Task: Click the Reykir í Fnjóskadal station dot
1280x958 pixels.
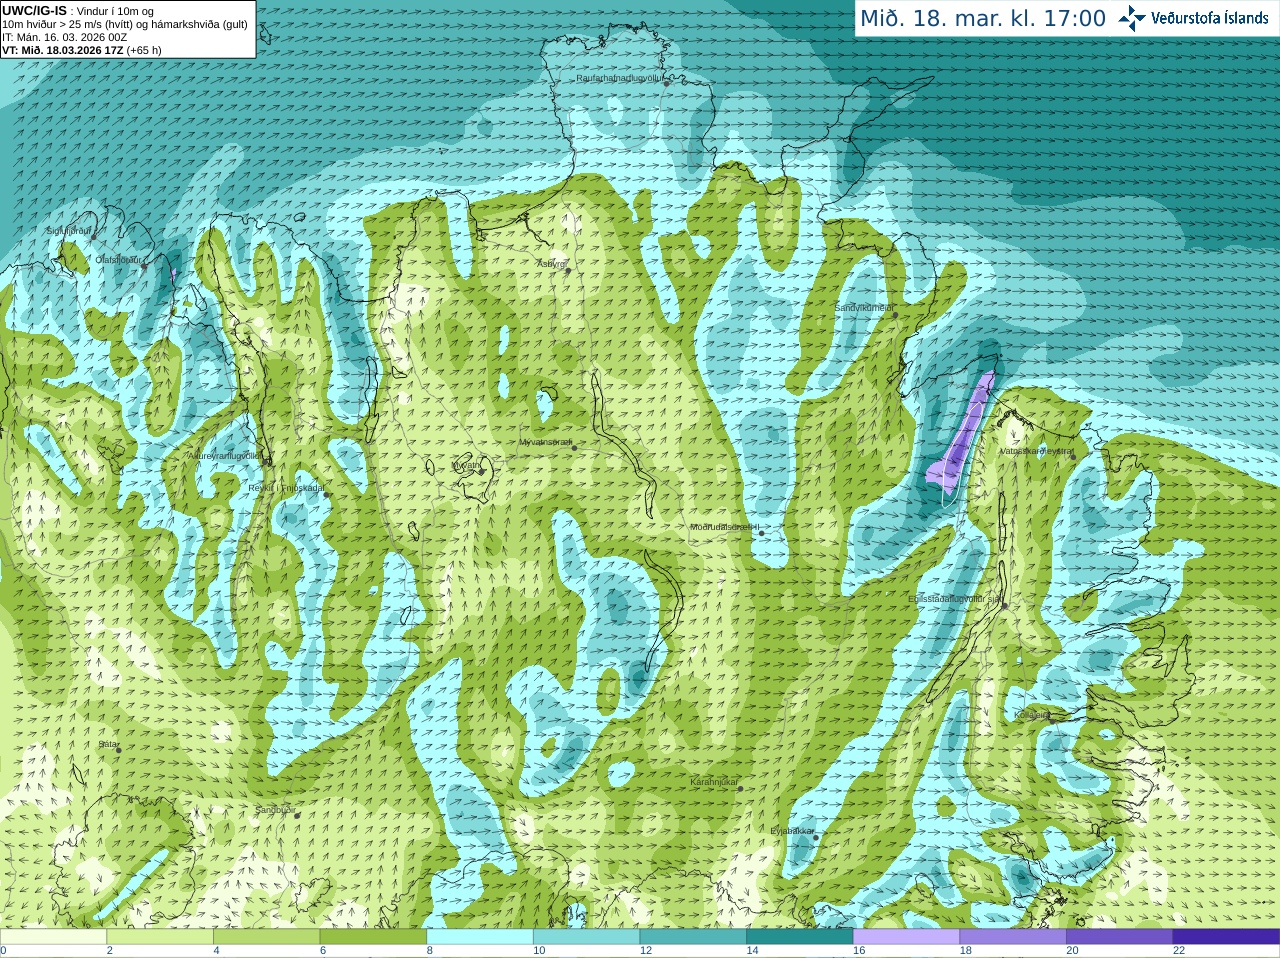Action: pyautogui.click(x=326, y=495)
